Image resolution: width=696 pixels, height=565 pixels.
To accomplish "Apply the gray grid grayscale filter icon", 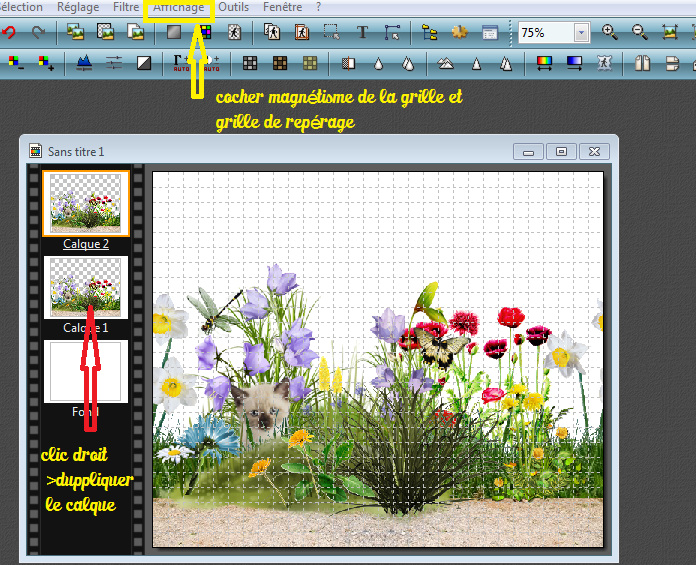I will click(250, 63).
